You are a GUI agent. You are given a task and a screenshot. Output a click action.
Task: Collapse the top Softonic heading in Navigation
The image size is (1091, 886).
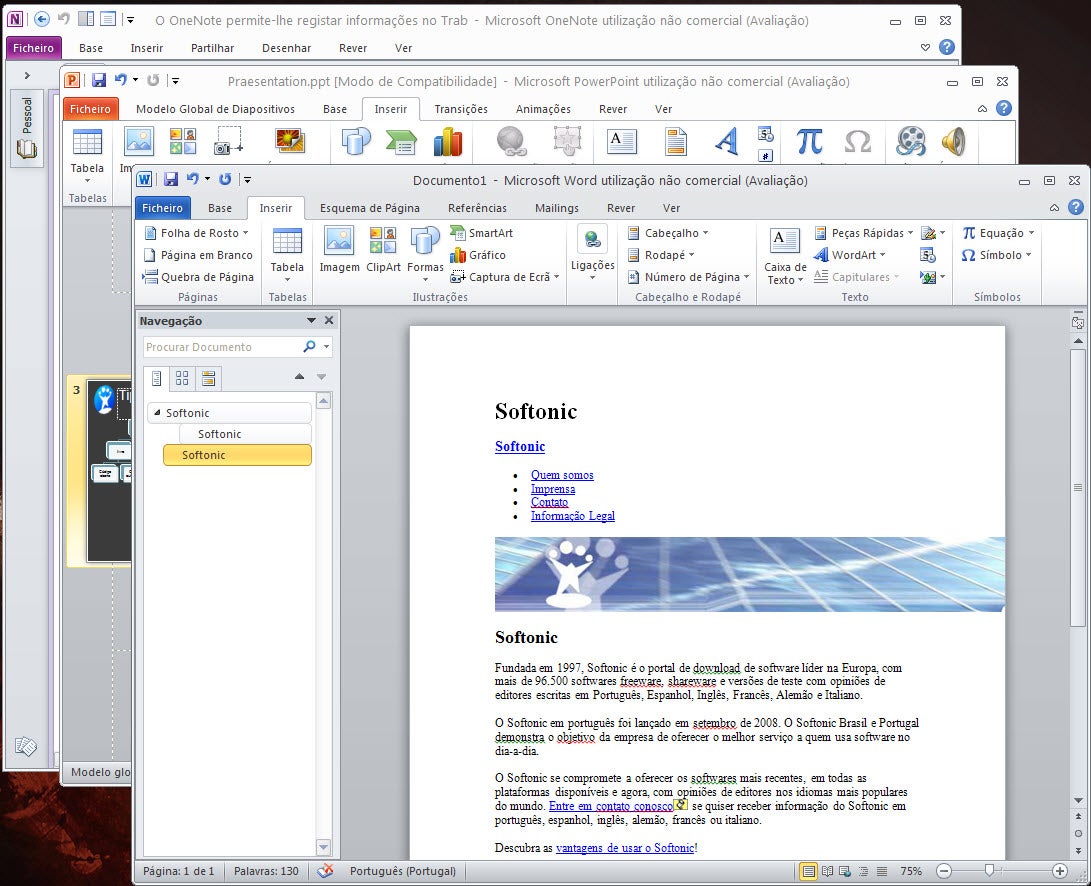[x=156, y=414]
